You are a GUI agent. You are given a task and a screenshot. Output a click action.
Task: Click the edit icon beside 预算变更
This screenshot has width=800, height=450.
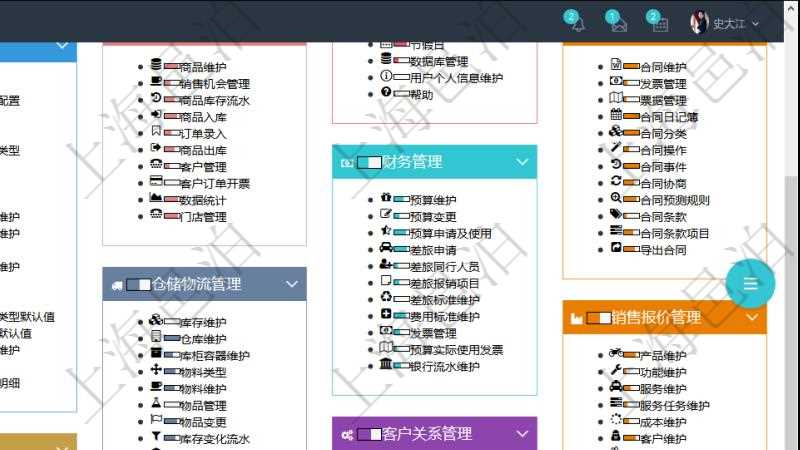click(386, 214)
